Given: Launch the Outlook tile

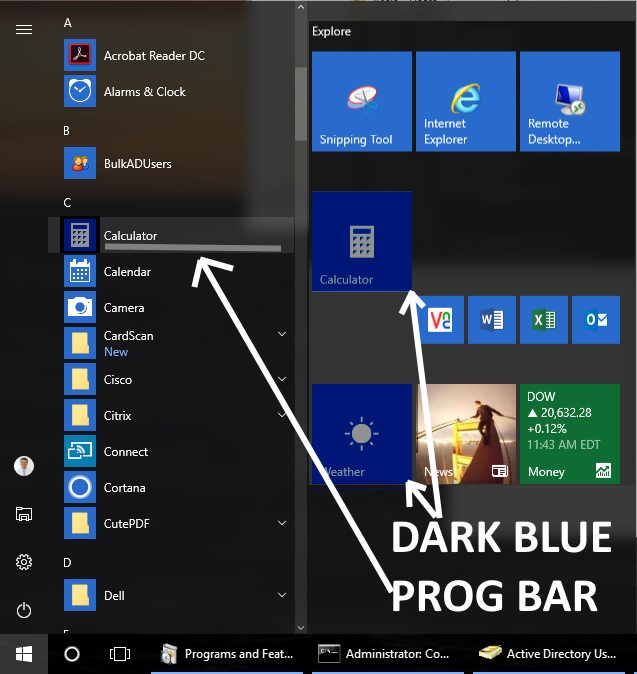Looking at the screenshot, I should [595, 320].
